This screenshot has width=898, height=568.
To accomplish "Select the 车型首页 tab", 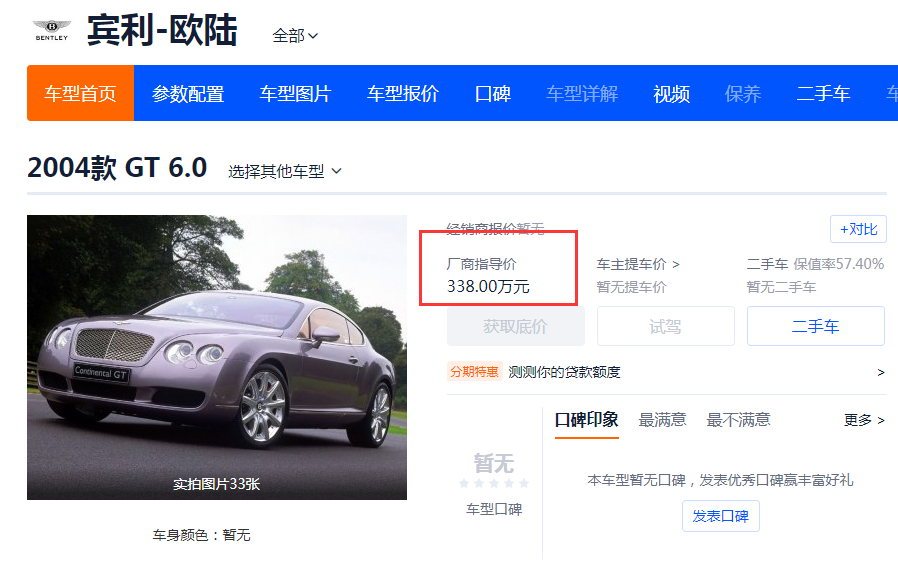I will tap(80, 93).
